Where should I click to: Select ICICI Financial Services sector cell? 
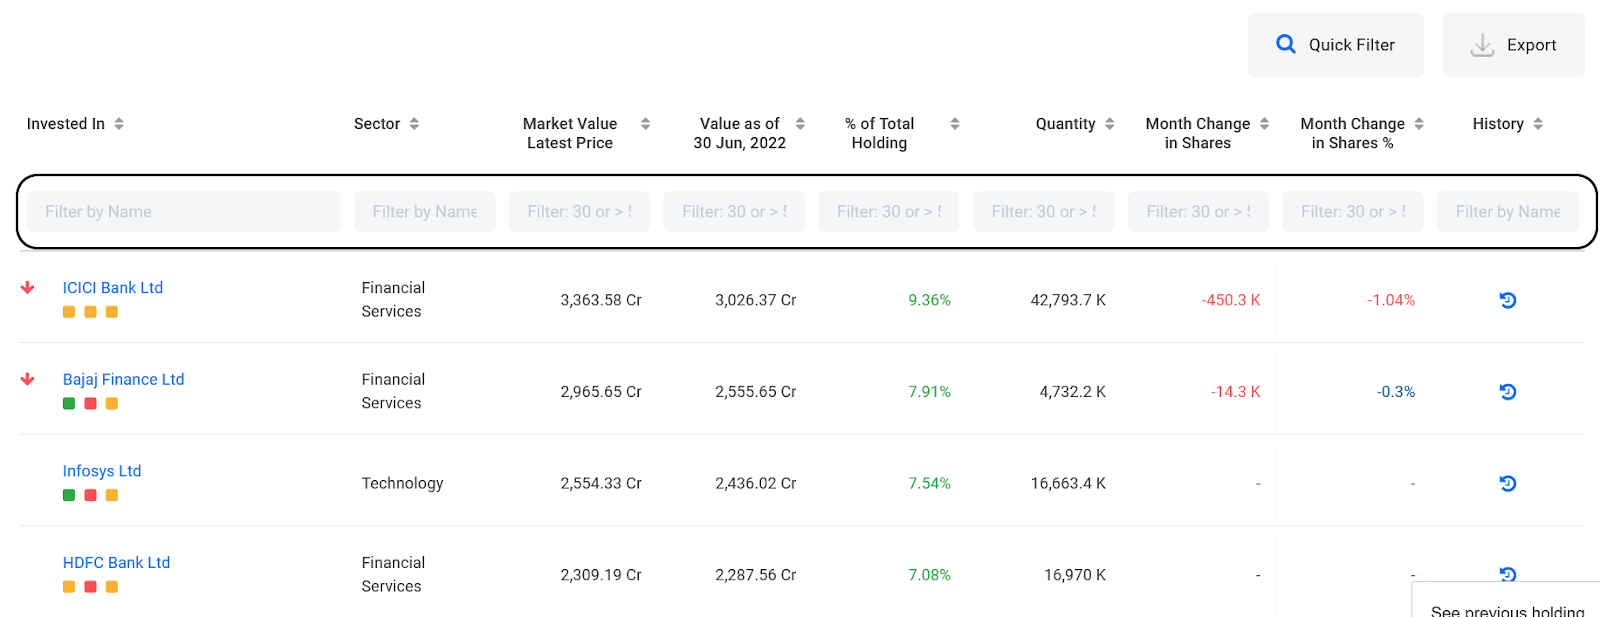[x=393, y=300]
